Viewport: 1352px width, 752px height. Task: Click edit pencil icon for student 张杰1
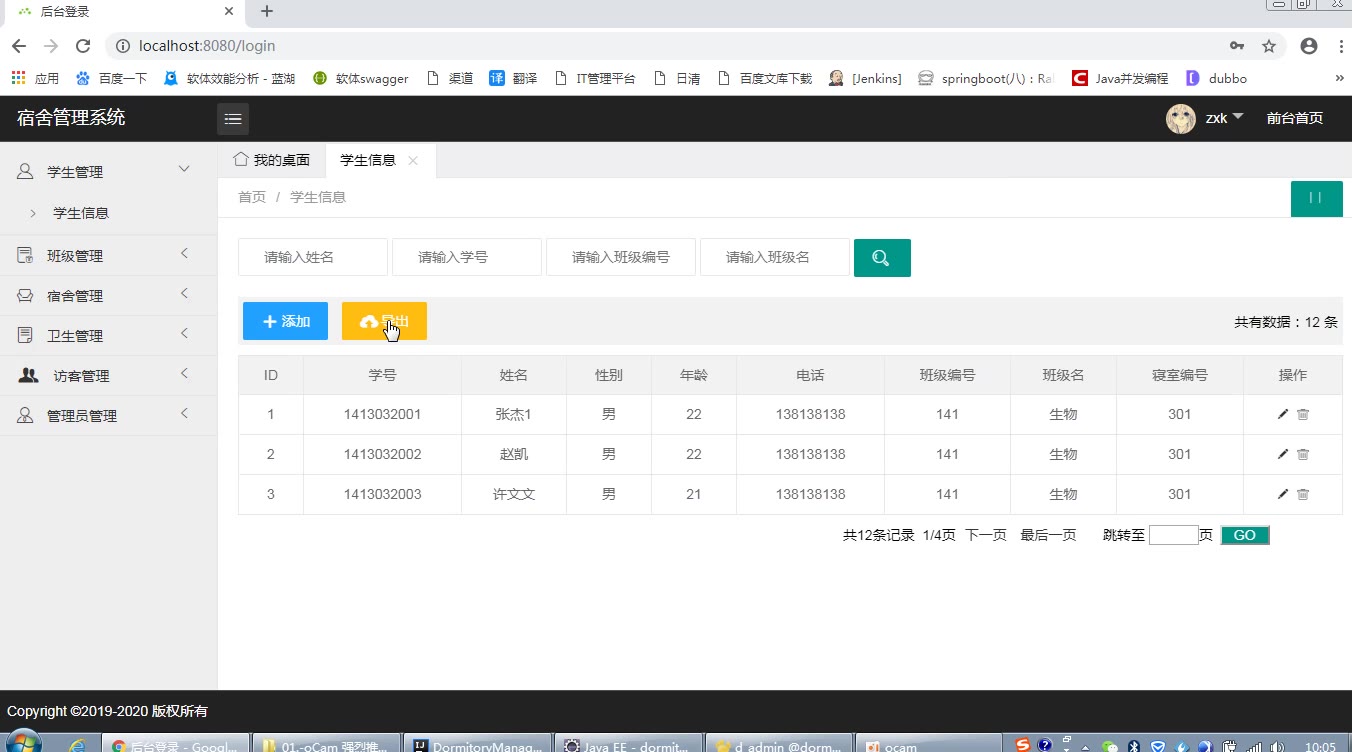pyautogui.click(x=1283, y=414)
